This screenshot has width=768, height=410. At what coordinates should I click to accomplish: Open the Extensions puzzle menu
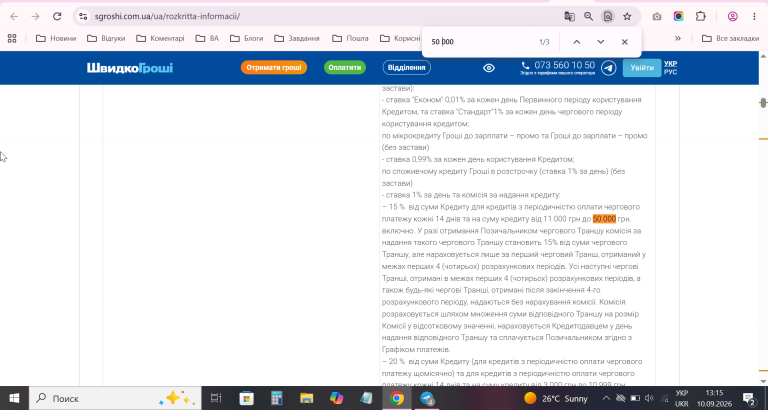coord(700,16)
